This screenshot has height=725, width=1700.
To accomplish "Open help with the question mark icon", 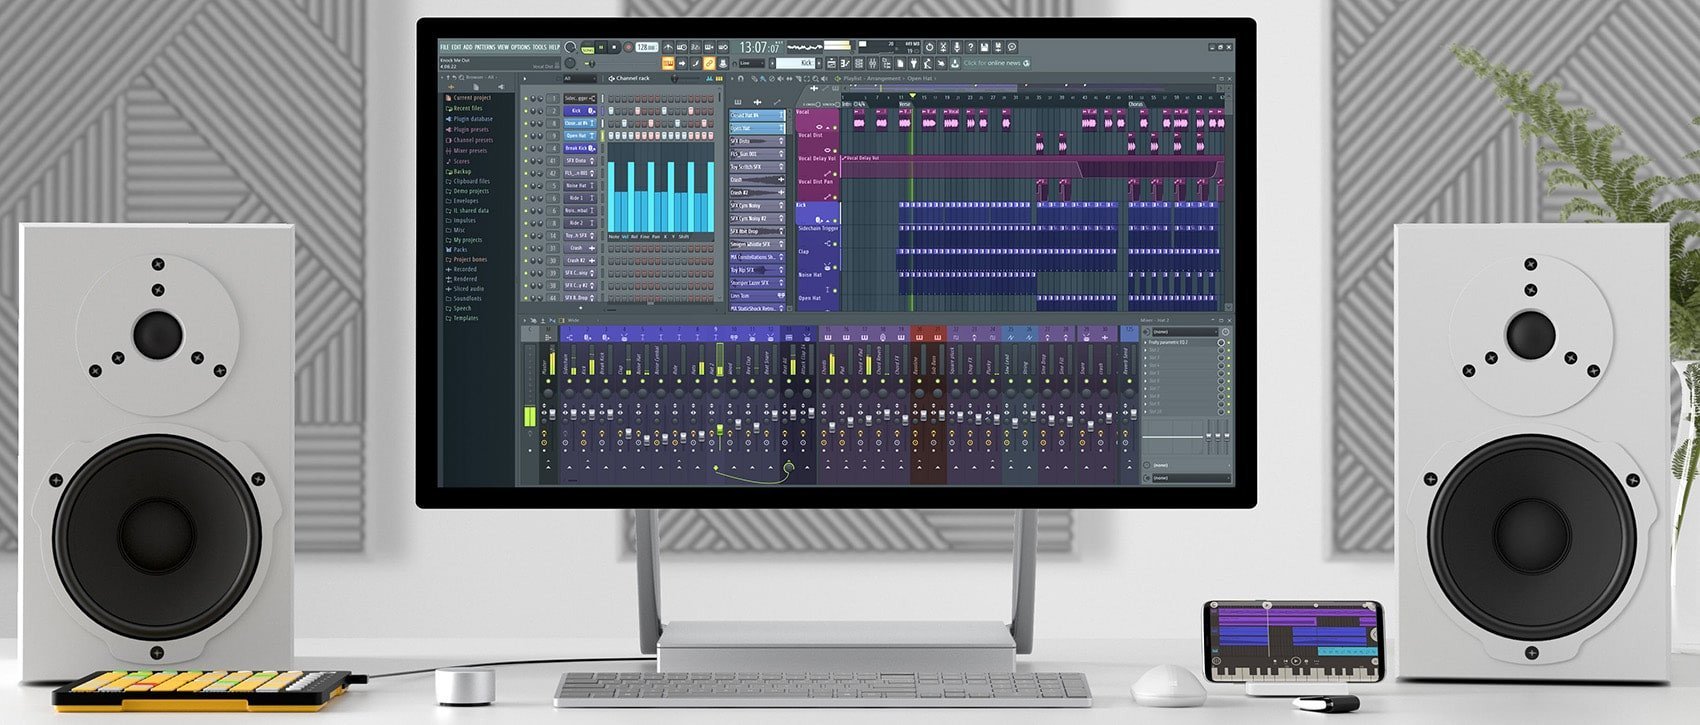I will coord(970,47).
